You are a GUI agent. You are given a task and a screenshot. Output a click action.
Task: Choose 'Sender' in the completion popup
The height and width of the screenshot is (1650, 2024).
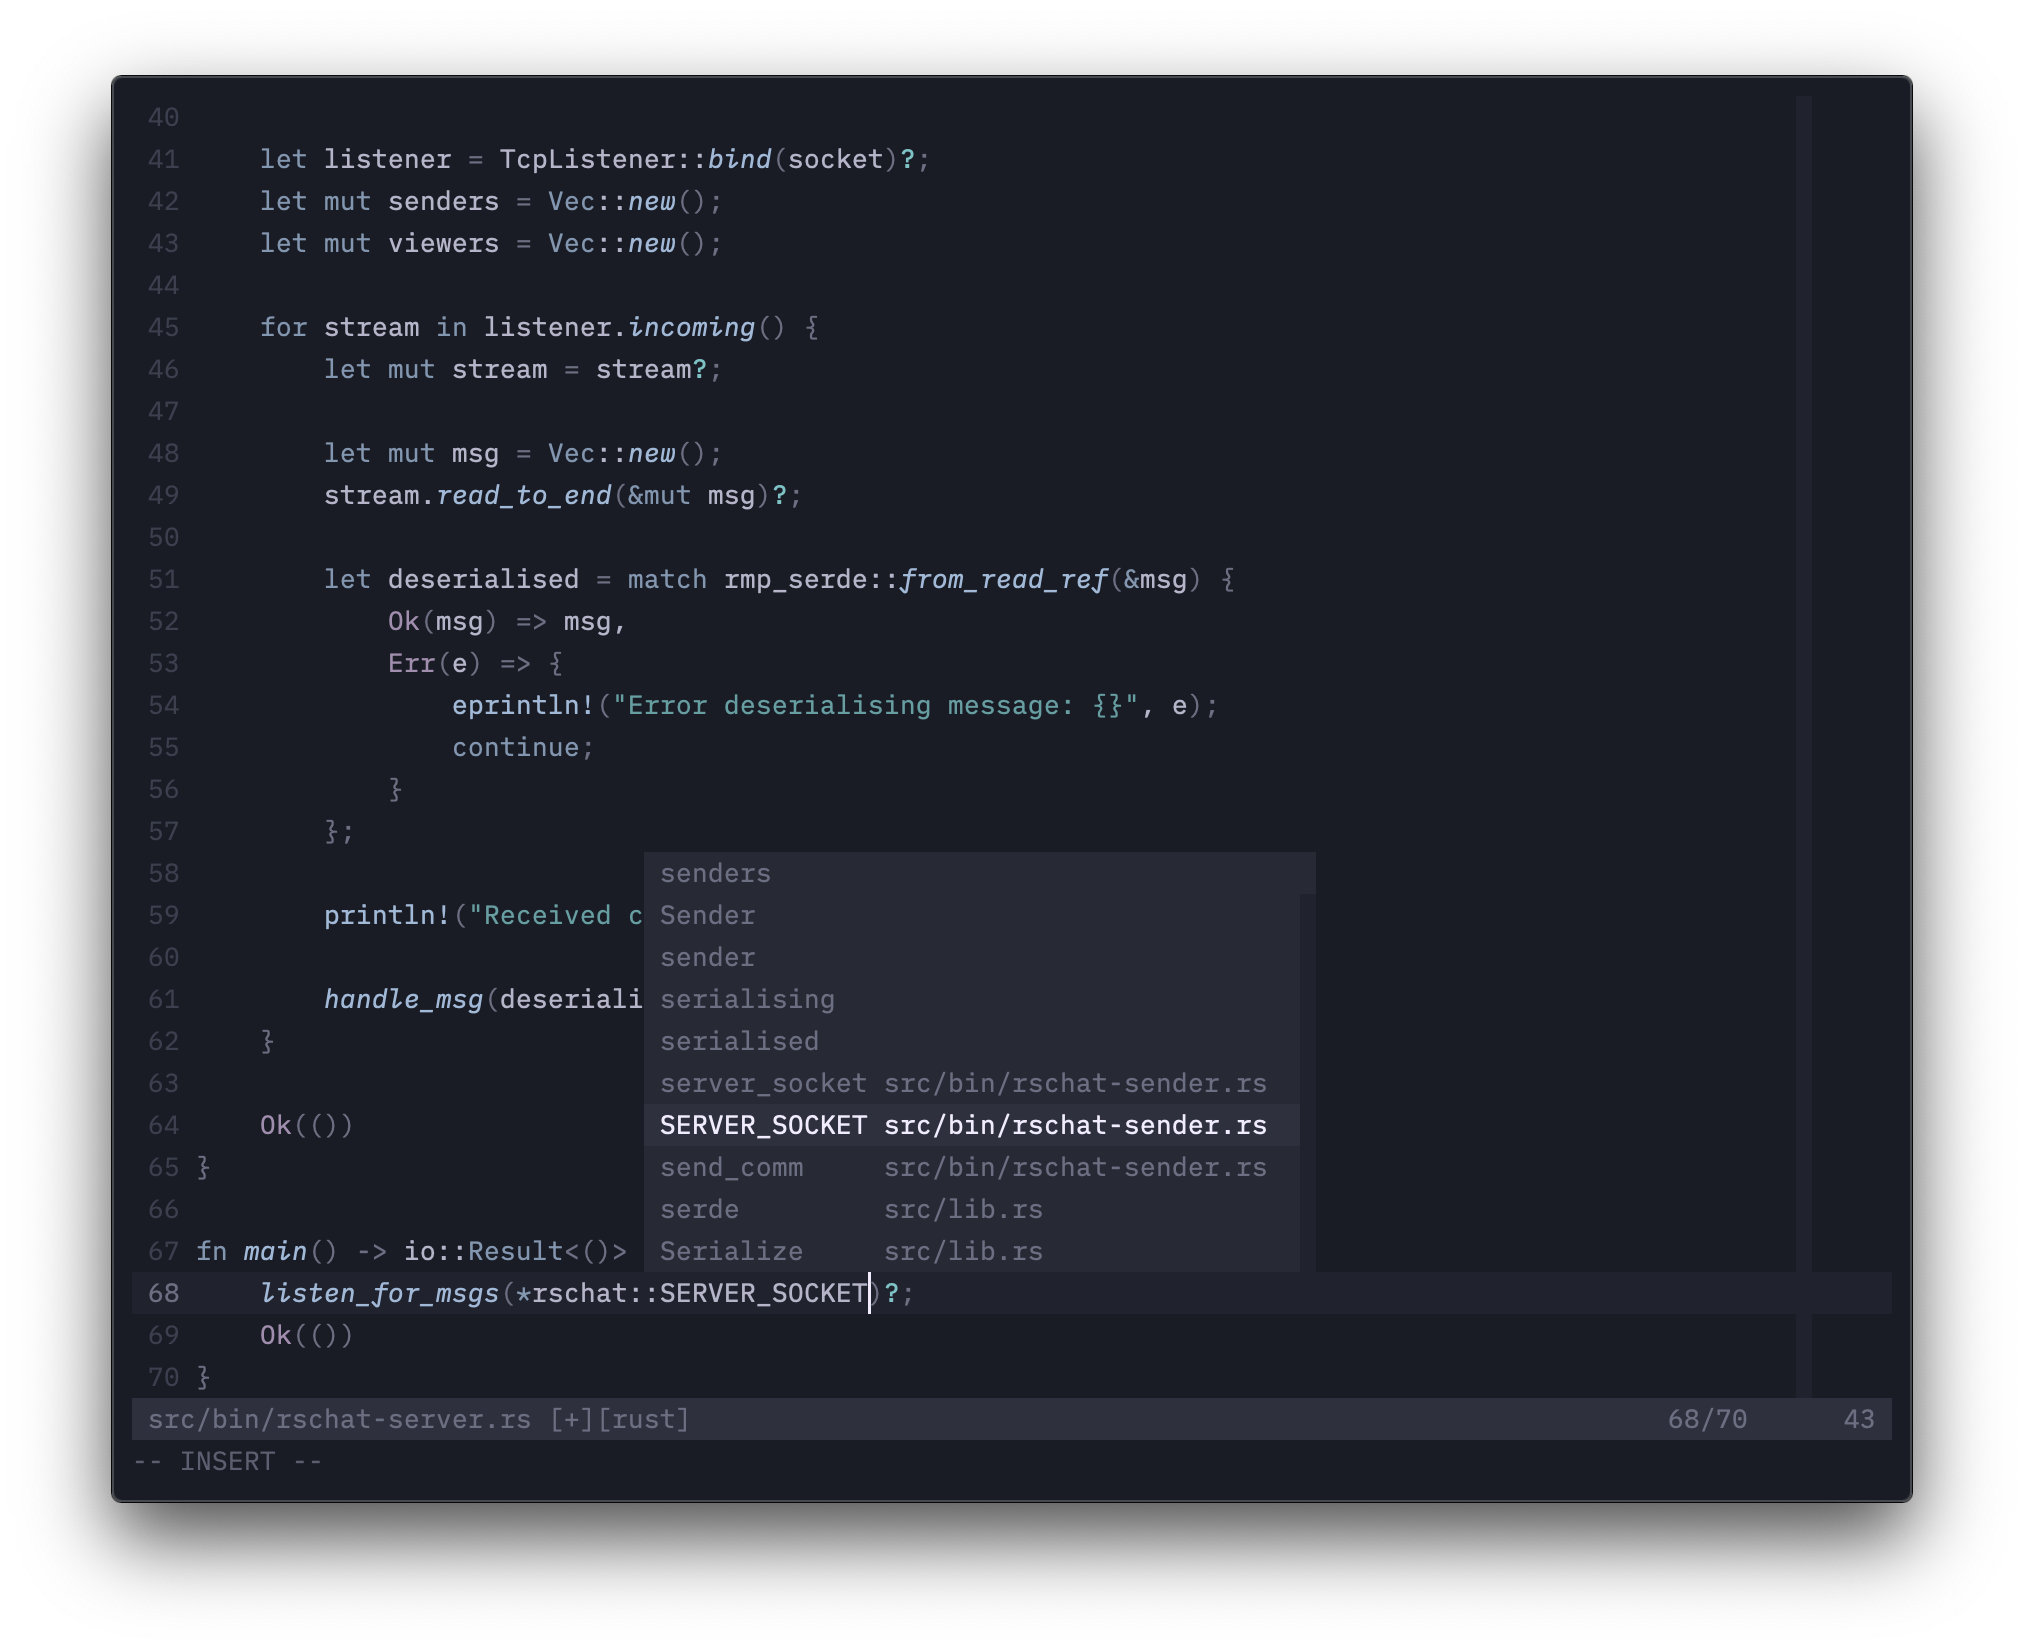click(707, 916)
